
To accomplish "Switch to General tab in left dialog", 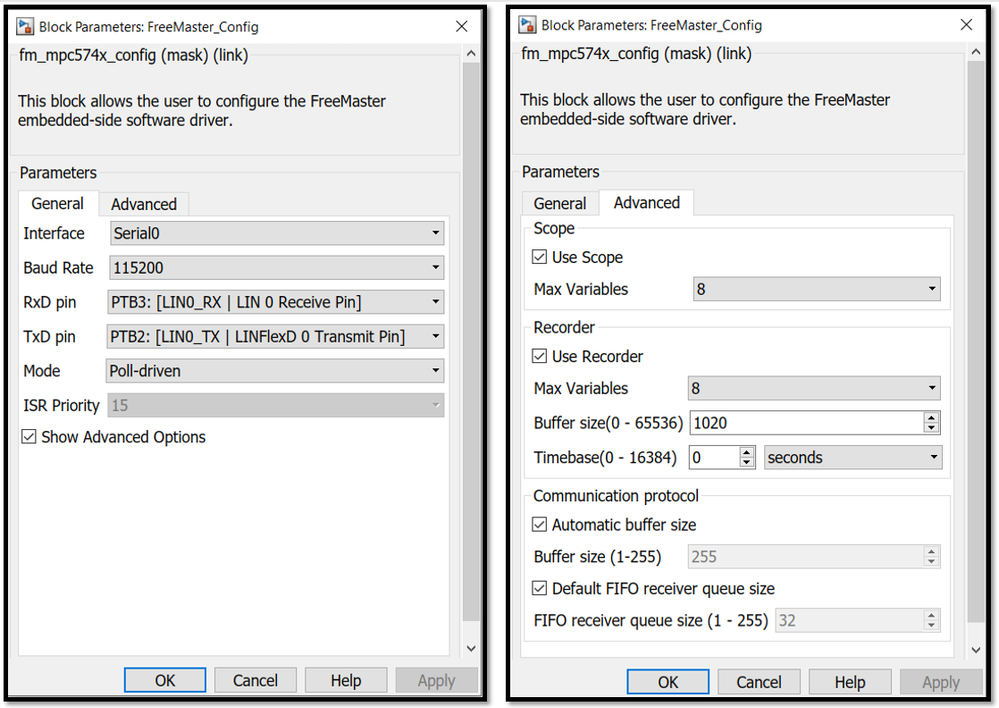I will pos(57,204).
